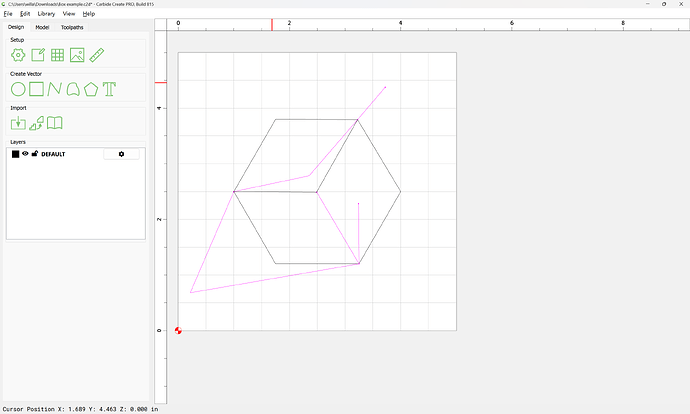The height and width of the screenshot is (414, 690).
Task: Click DEFAULT layer black color swatch
Action: 15,154
